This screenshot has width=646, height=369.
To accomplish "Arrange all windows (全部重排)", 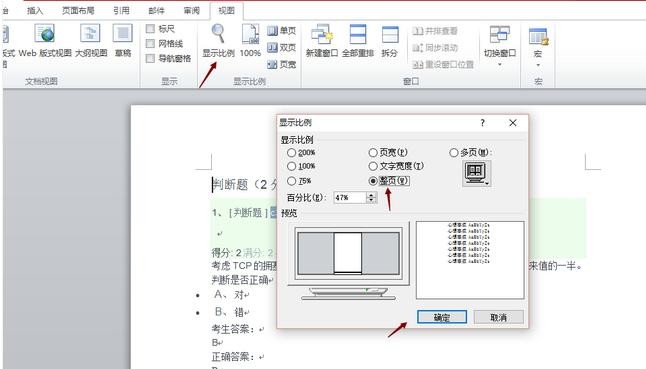I will pos(358,40).
